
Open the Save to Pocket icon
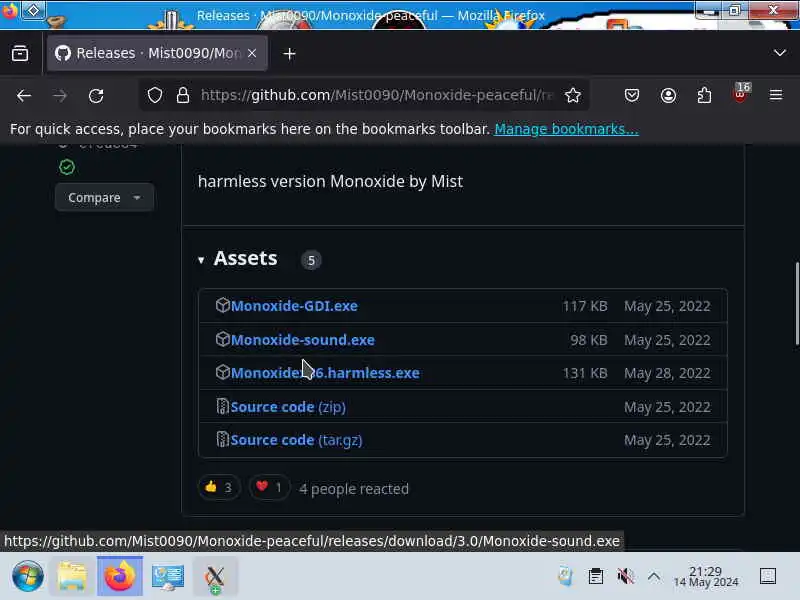tap(632, 95)
